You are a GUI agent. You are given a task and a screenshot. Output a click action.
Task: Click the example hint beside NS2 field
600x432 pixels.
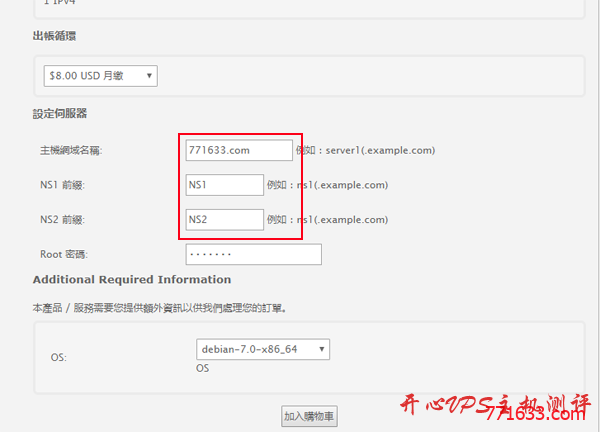coord(327,220)
